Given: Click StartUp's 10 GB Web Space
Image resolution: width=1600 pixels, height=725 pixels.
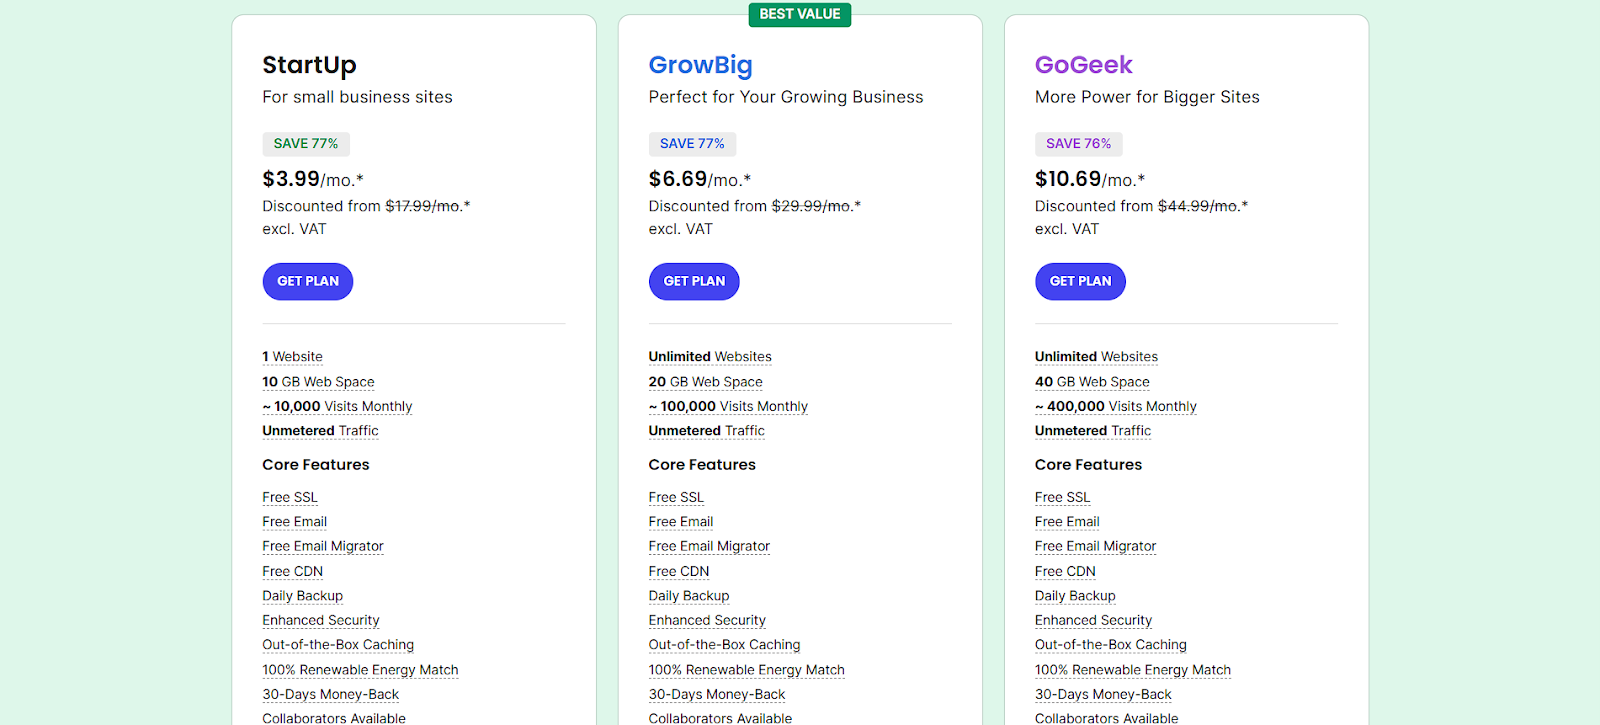Looking at the screenshot, I should (318, 382).
